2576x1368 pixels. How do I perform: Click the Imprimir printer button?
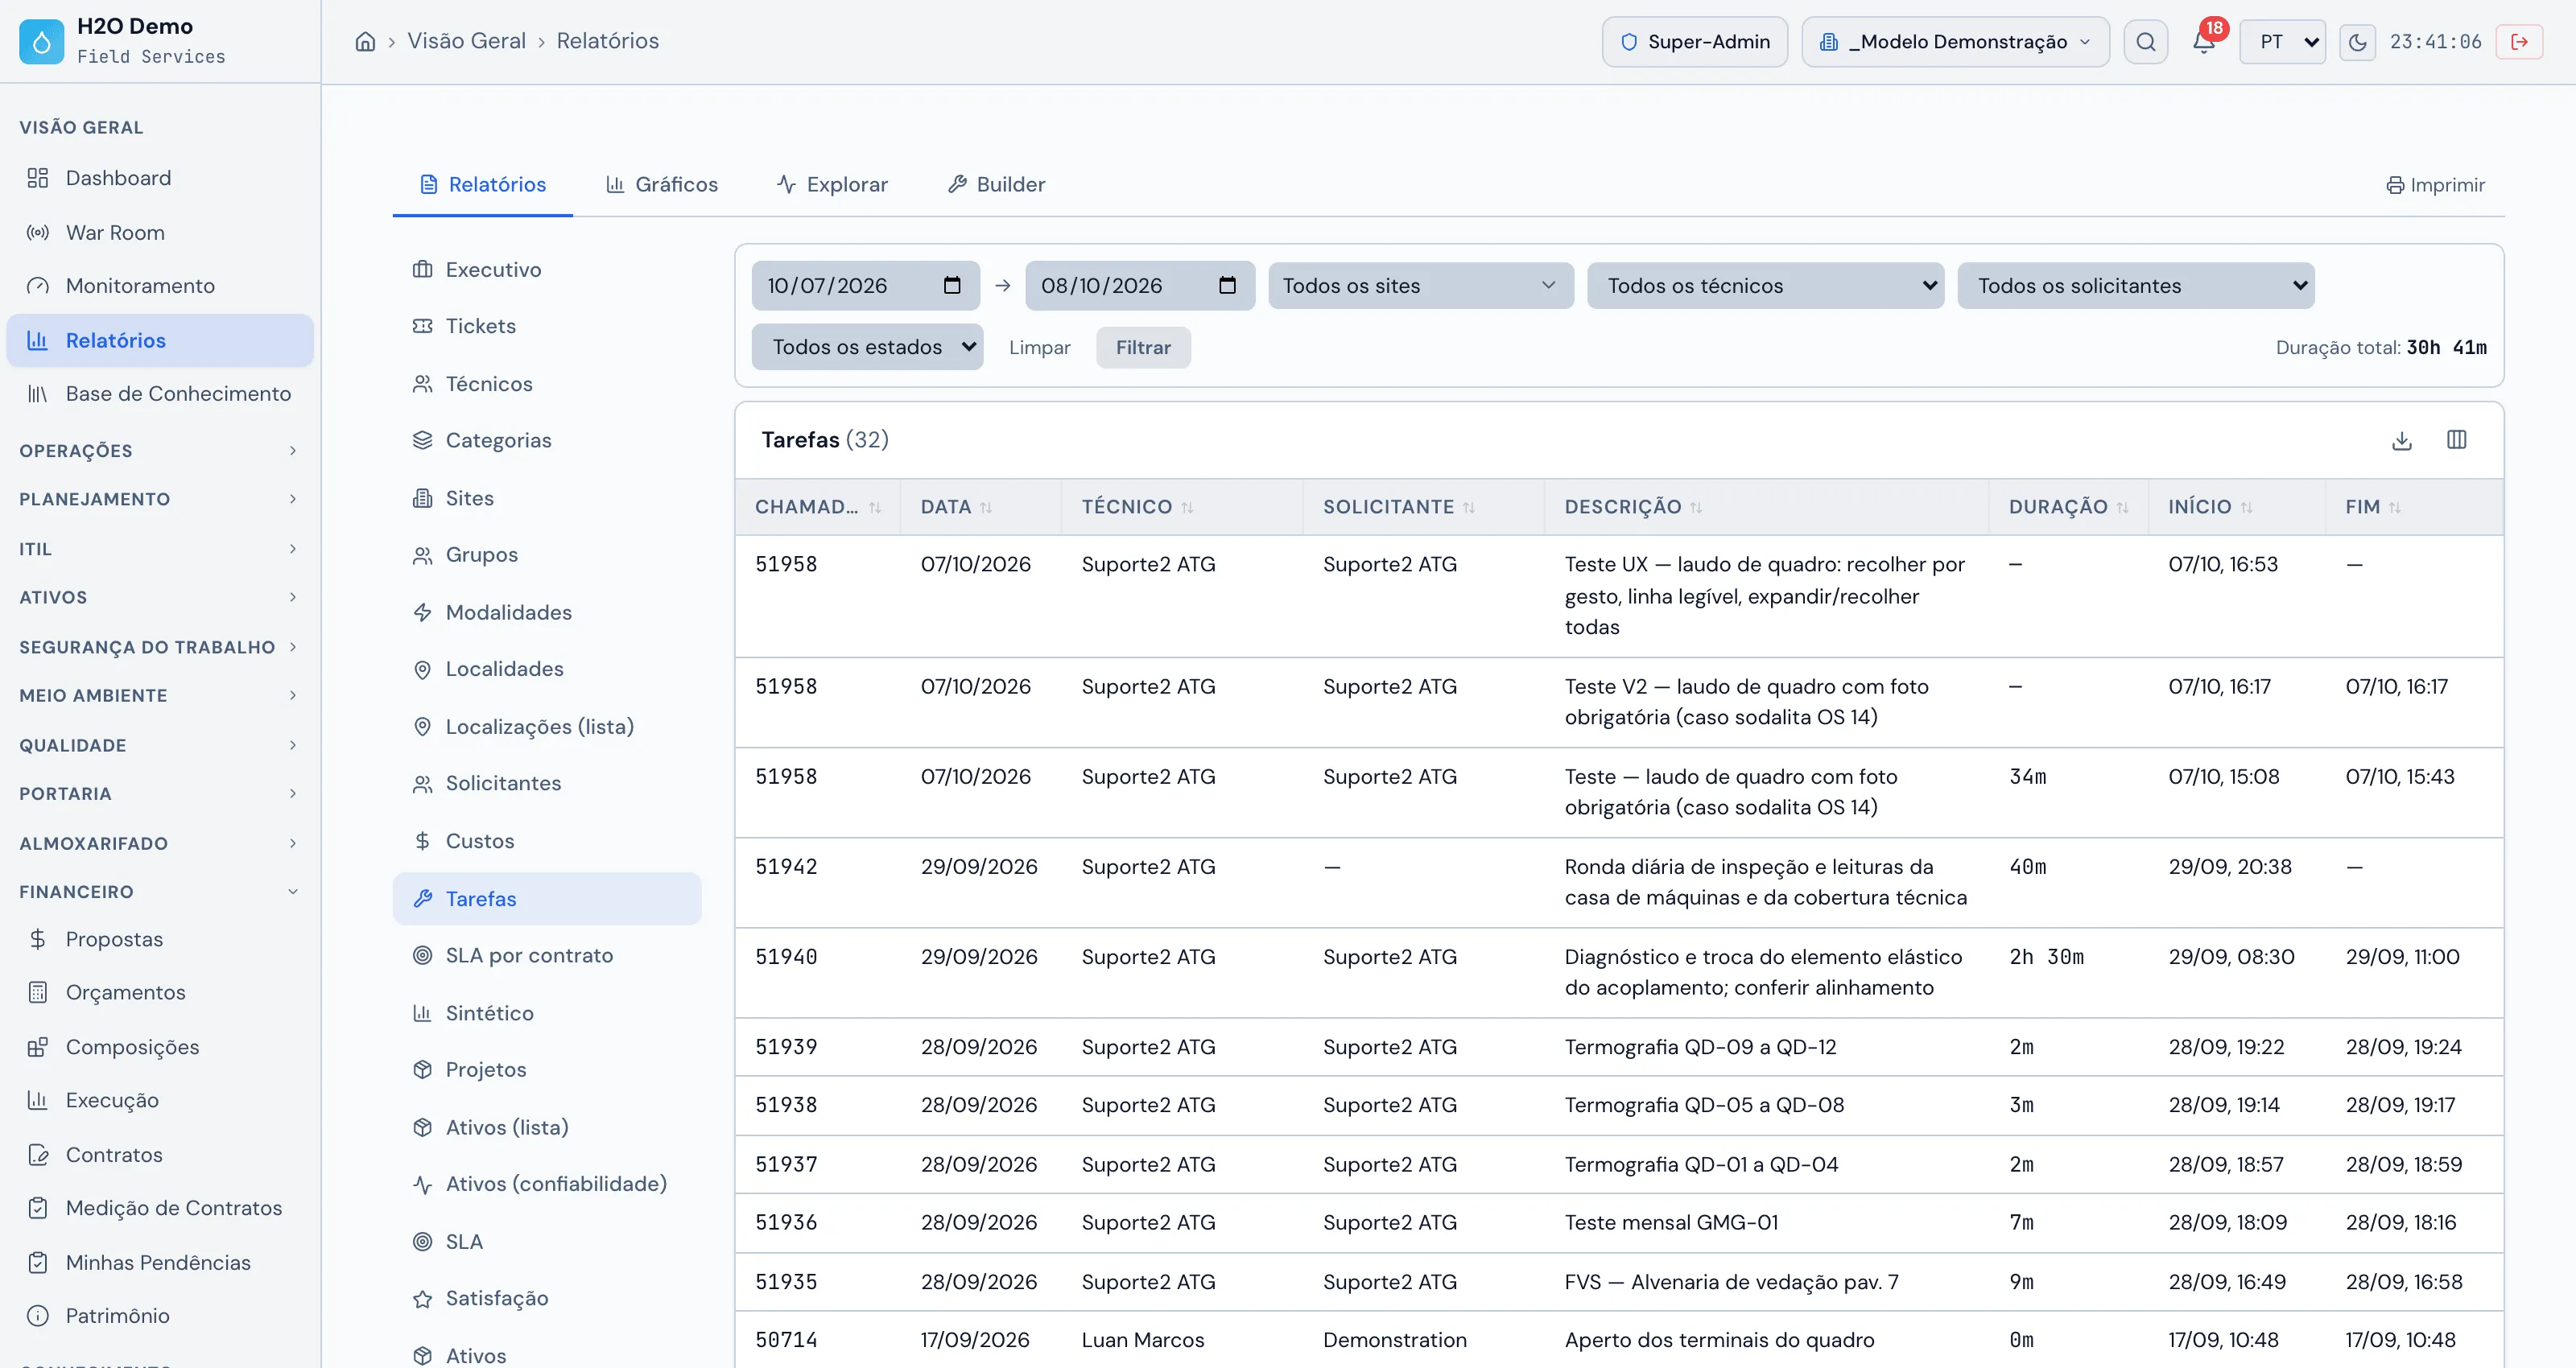(2435, 185)
